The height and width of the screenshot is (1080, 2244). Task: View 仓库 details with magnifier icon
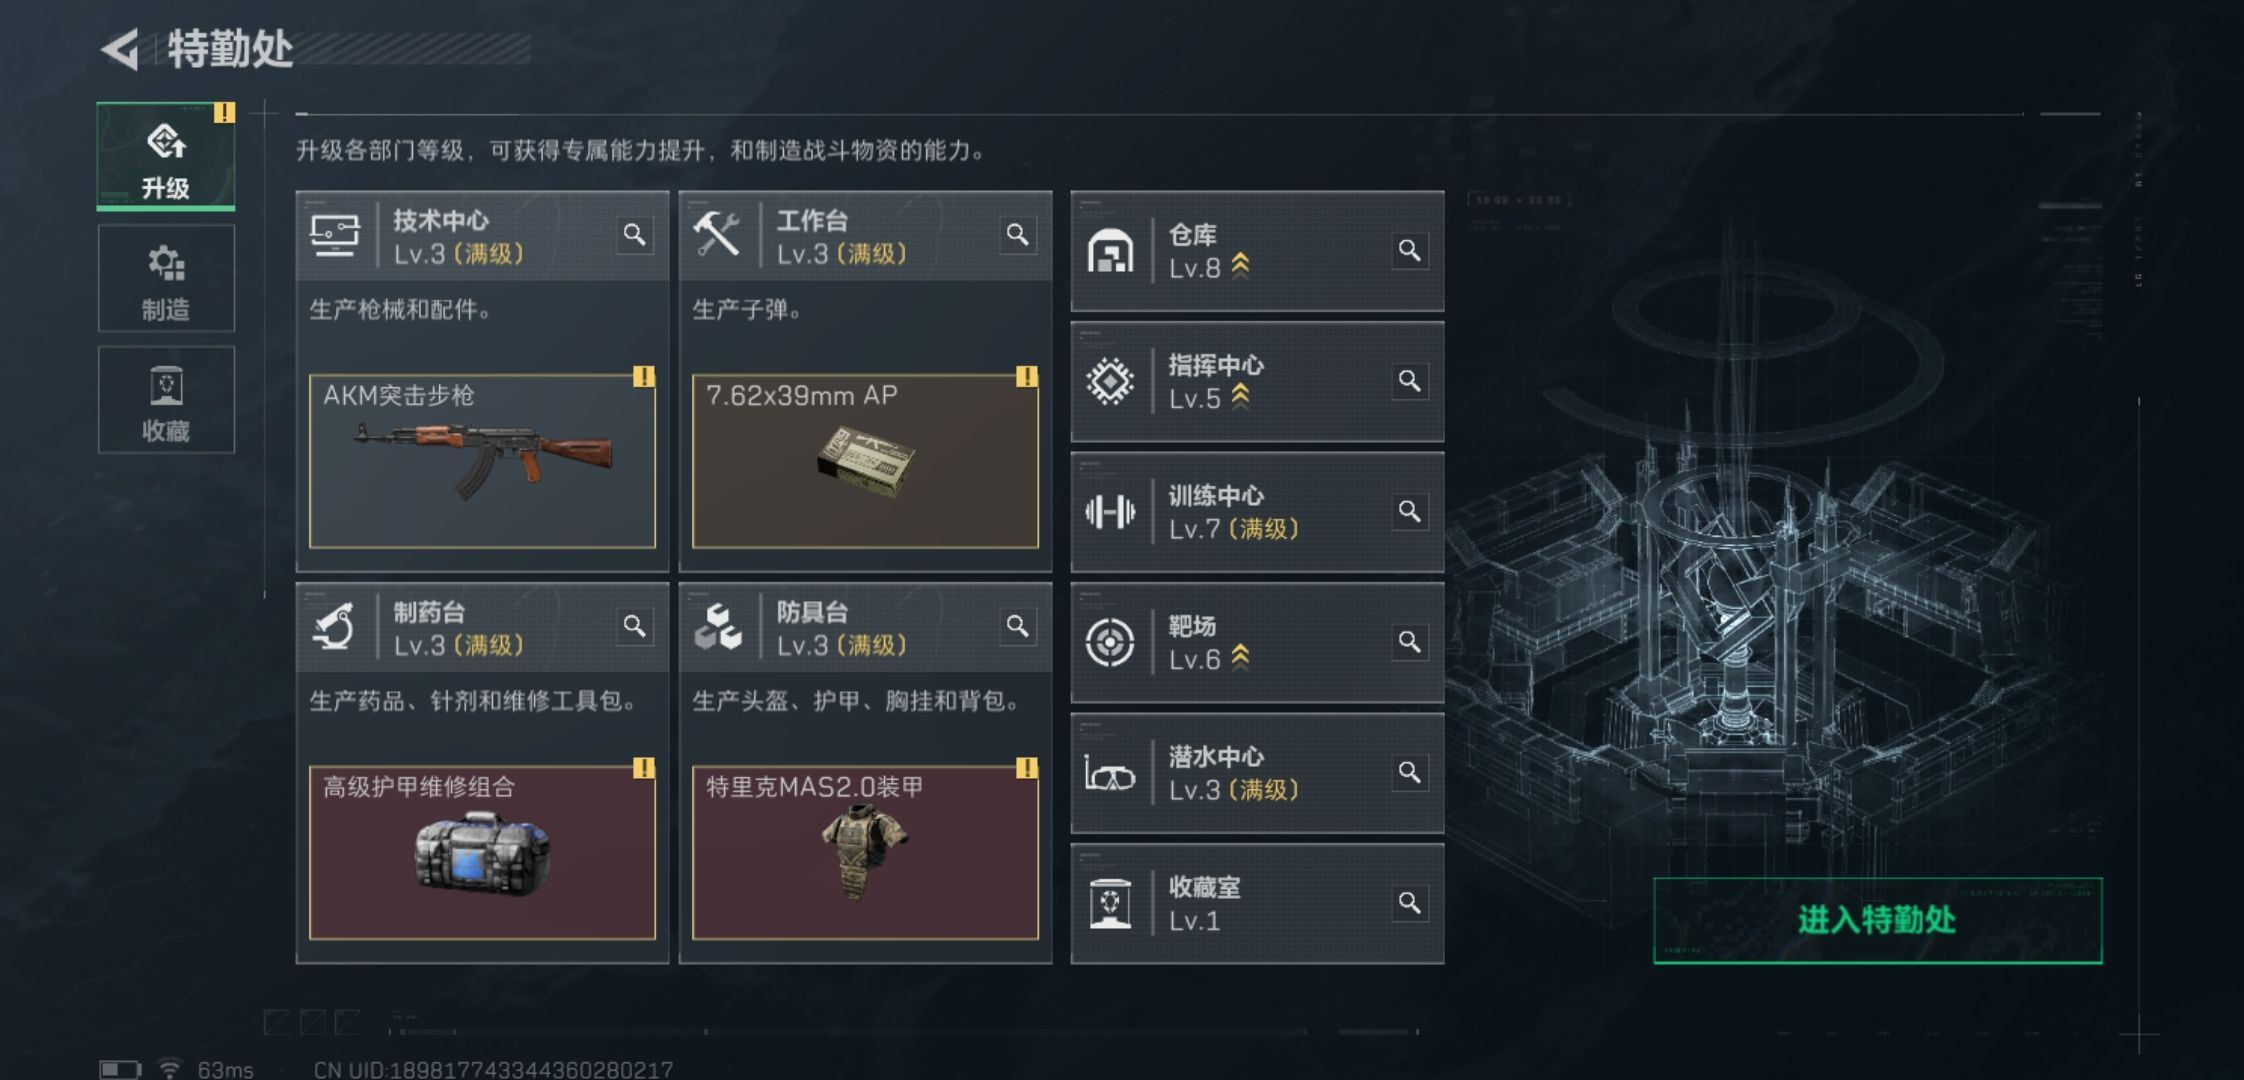tap(1409, 250)
